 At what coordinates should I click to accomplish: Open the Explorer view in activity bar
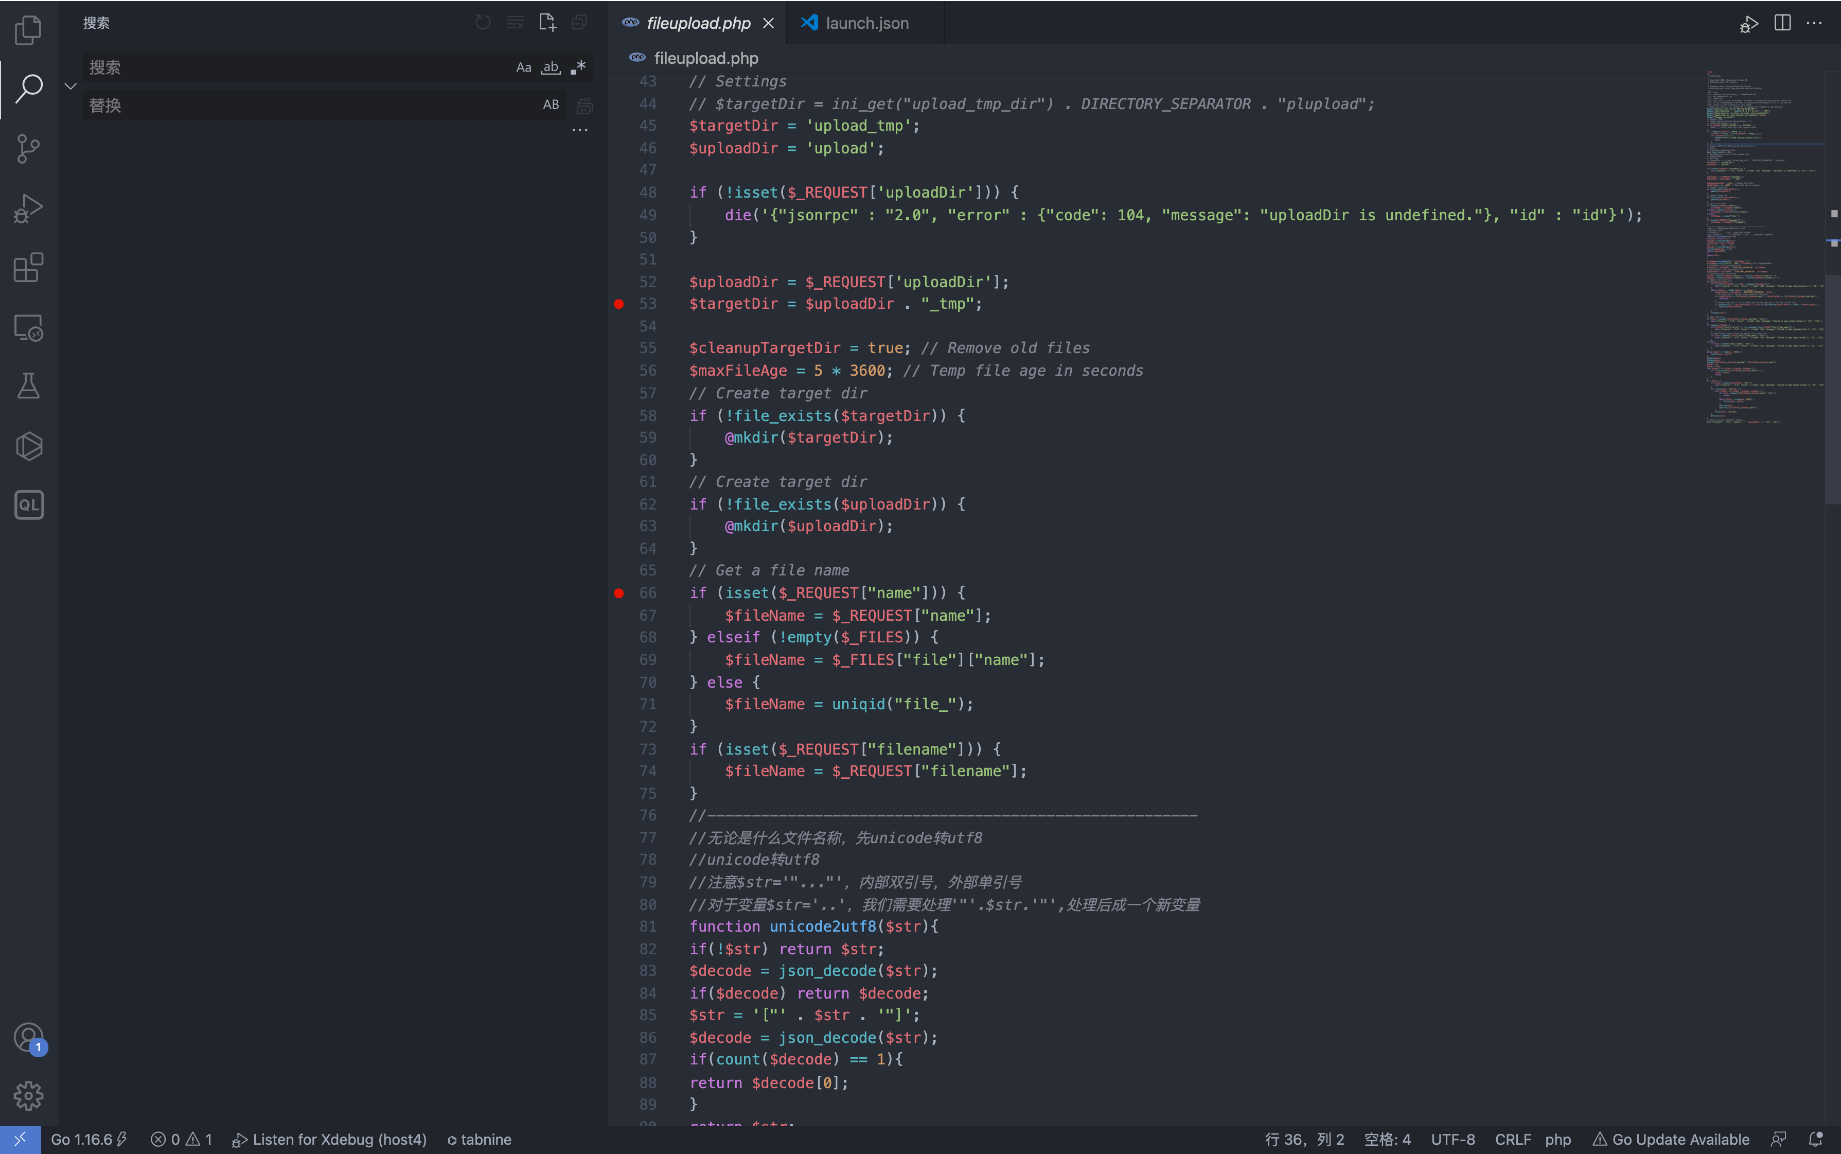(x=29, y=30)
